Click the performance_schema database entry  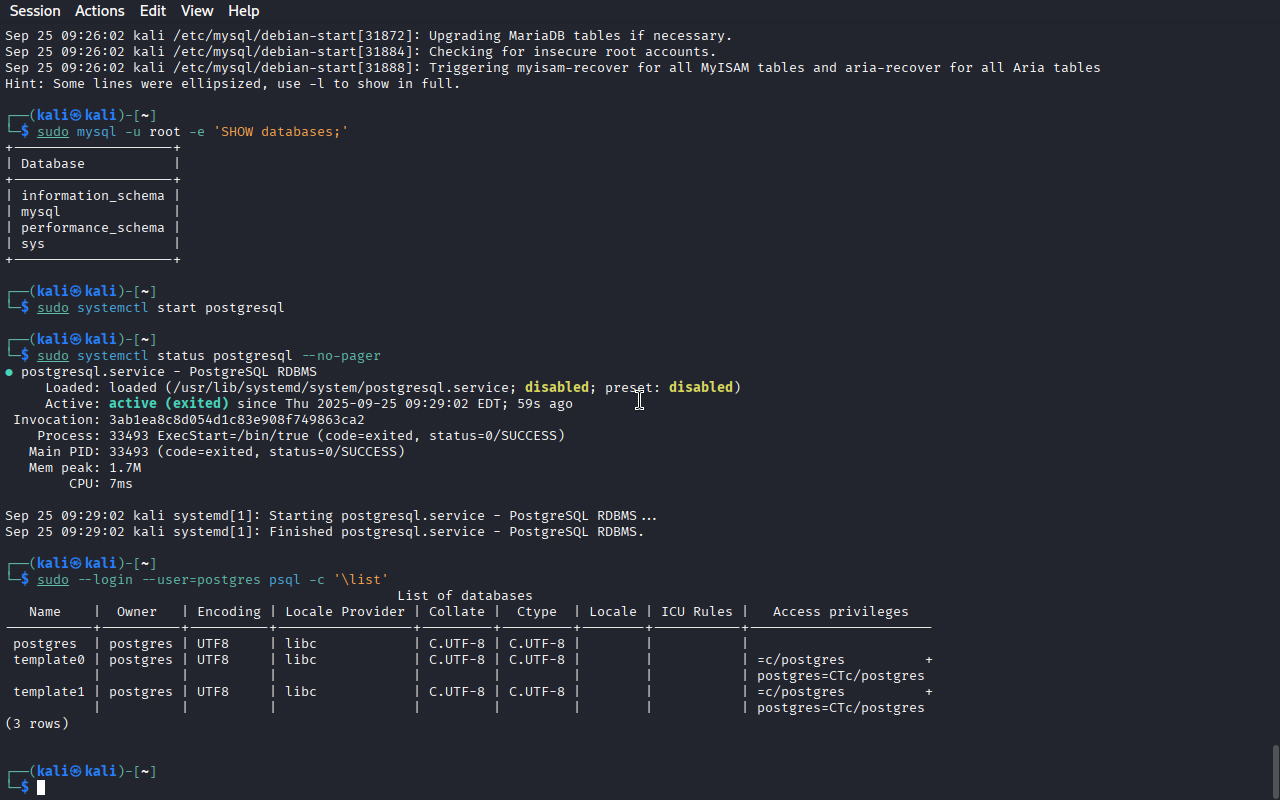pyautogui.click(x=92, y=228)
